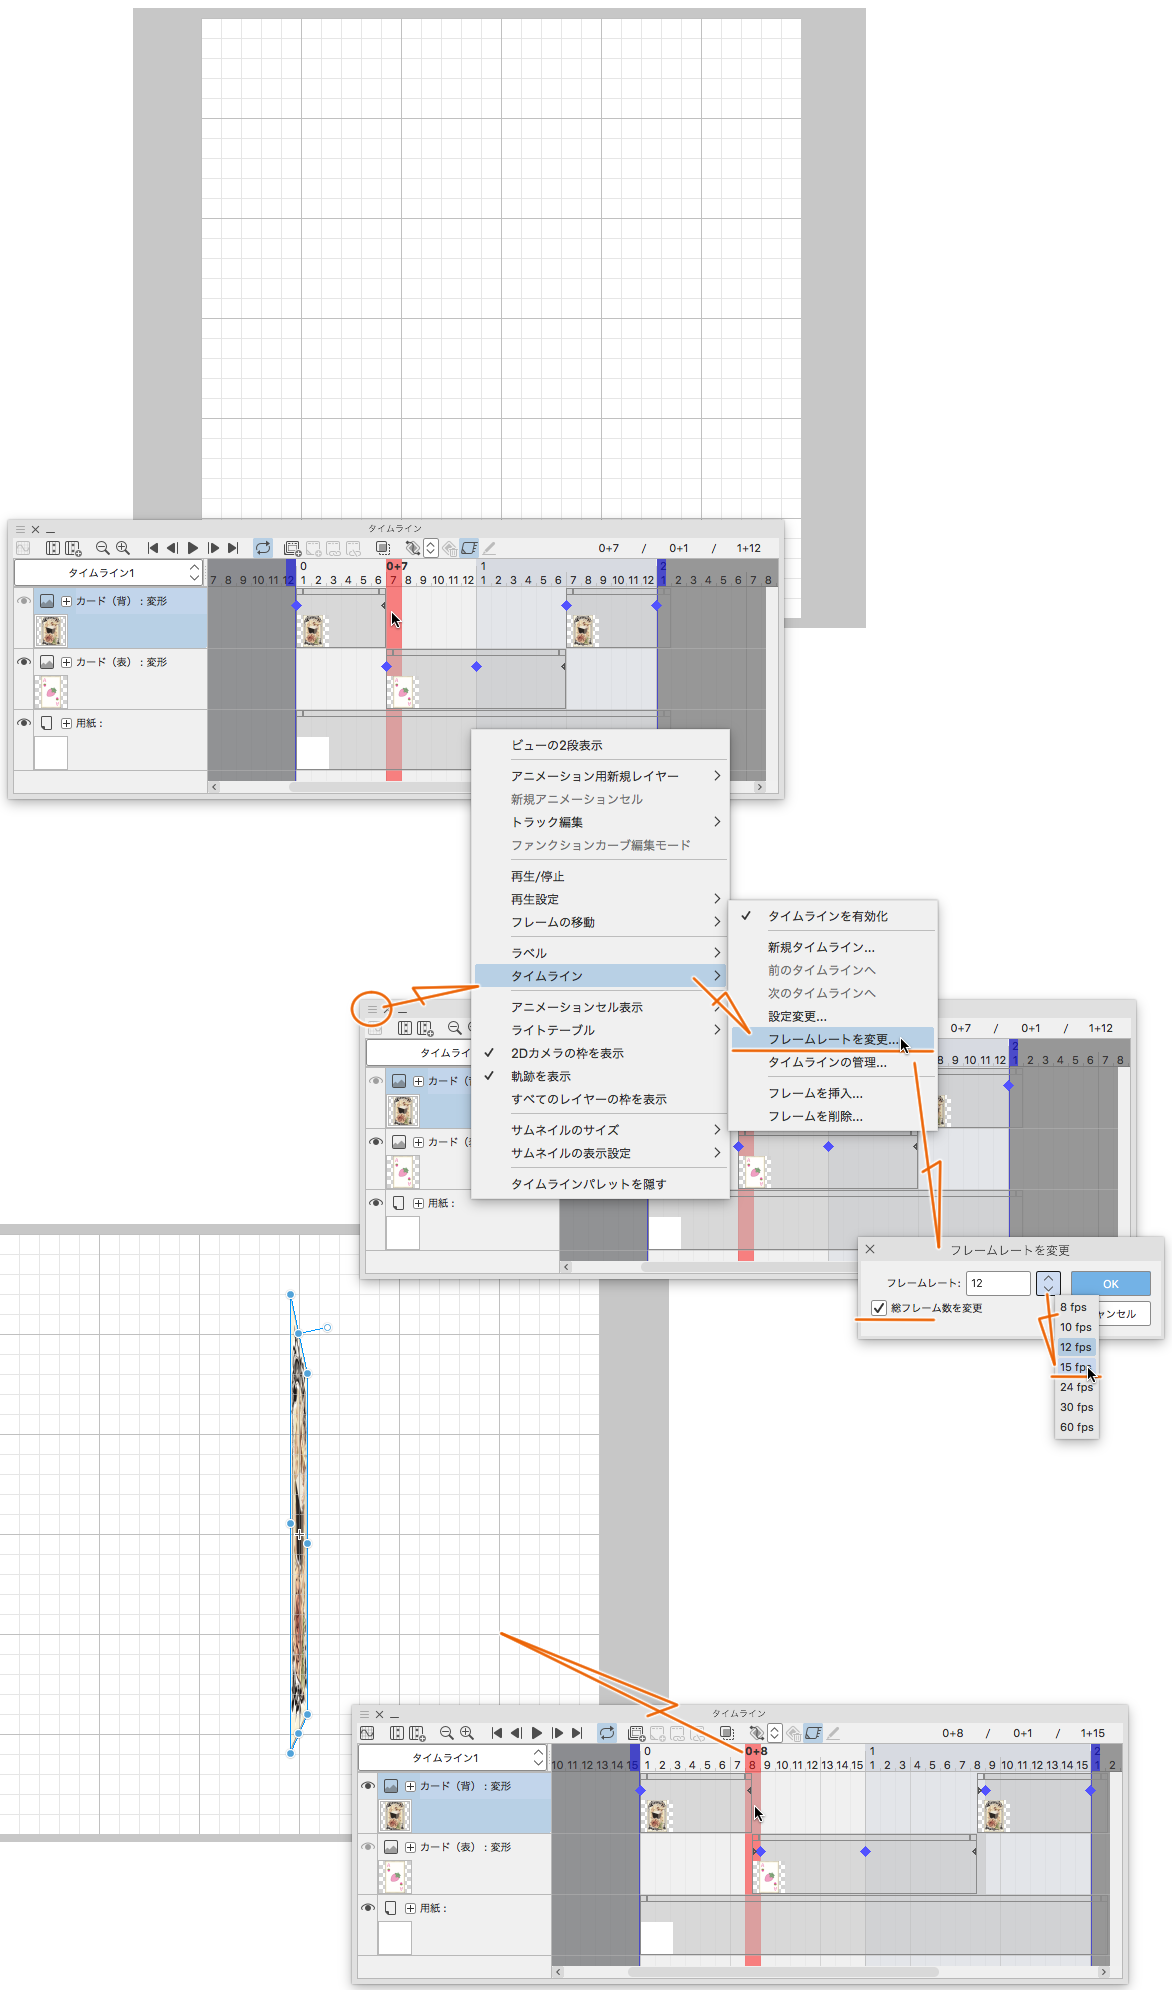
Task: Toggle loop playback in the bottom timeline panel
Action: pos(607,1733)
